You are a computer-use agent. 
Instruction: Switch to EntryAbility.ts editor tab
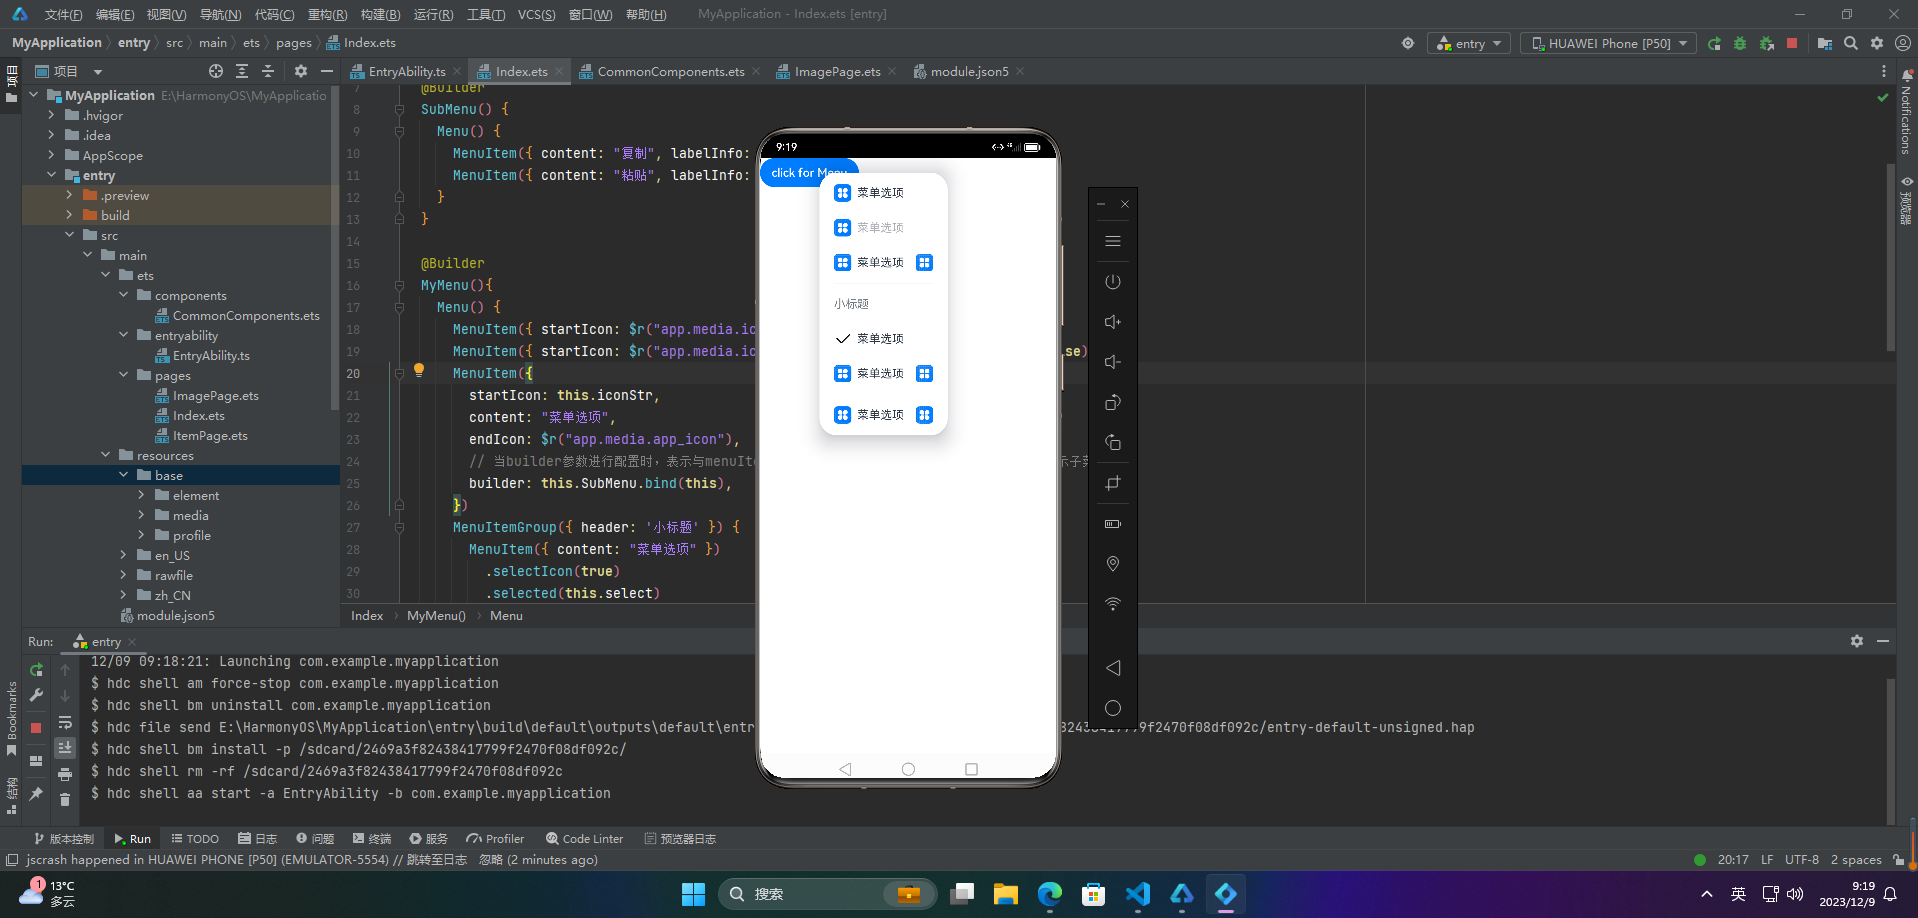click(x=405, y=71)
